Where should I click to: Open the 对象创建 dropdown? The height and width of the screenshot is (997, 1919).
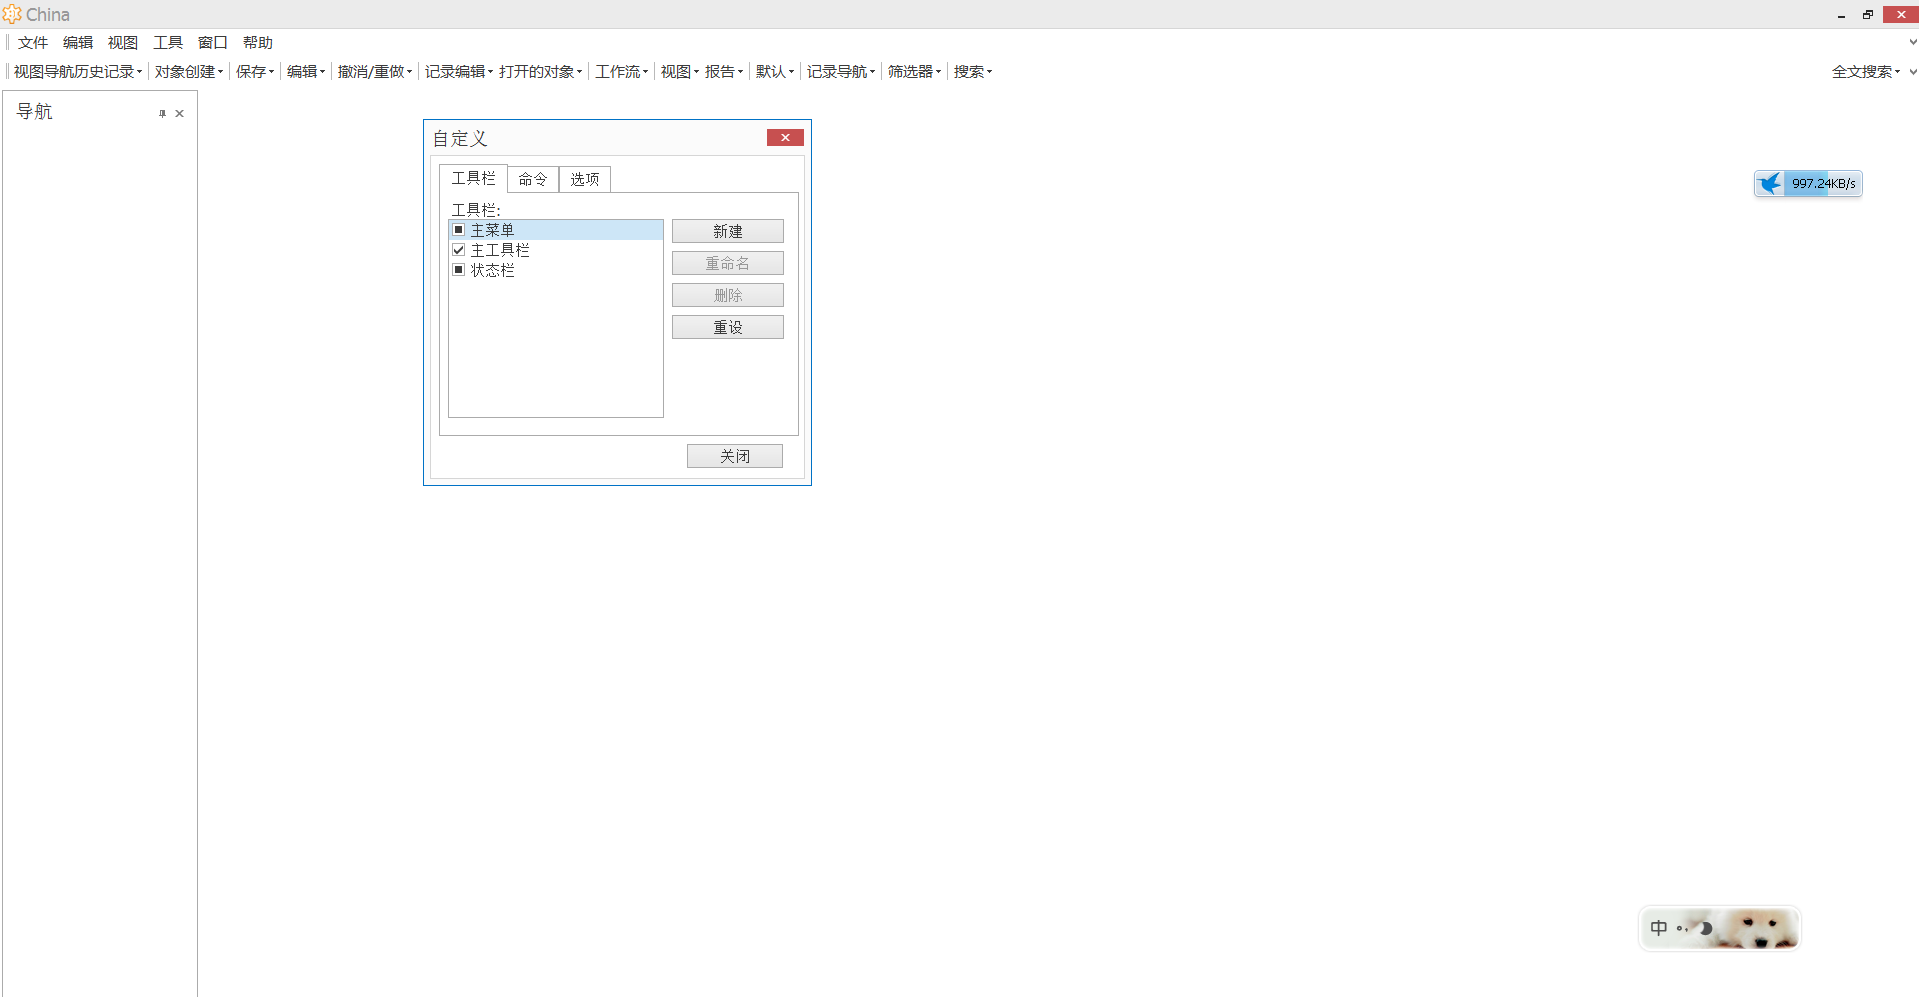point(189,72)
